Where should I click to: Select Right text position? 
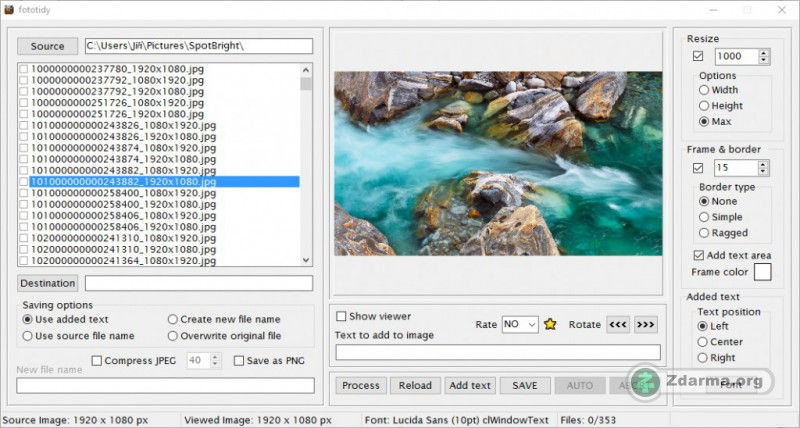click(703, 358)
